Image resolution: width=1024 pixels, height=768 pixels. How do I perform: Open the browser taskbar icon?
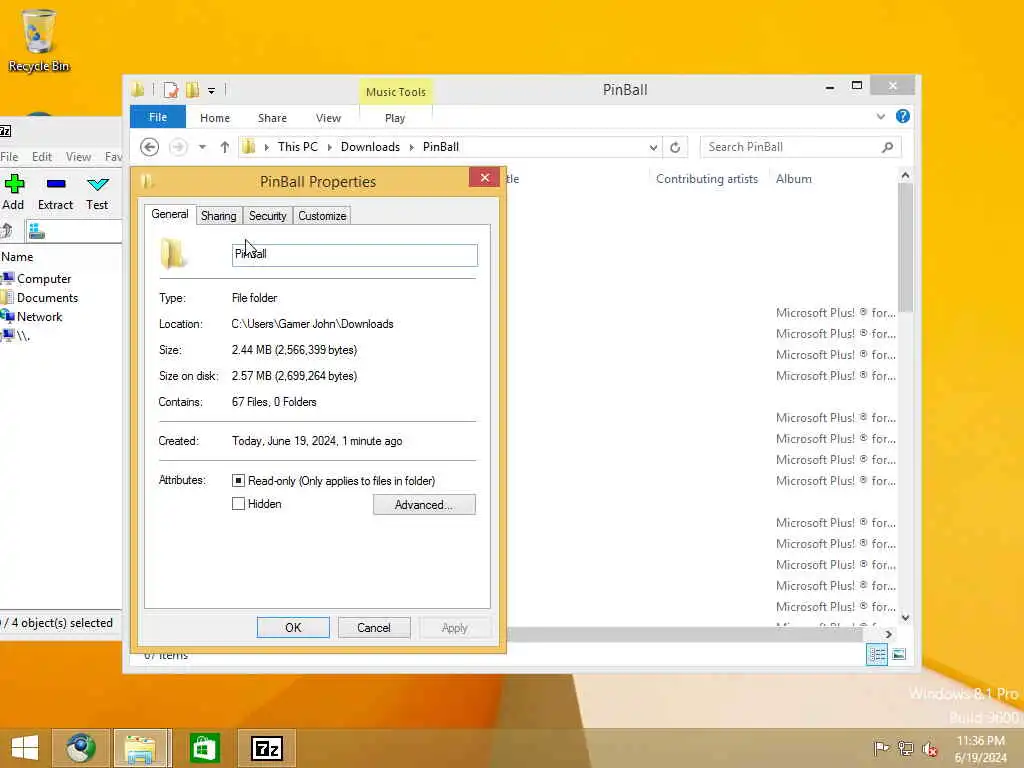coord(80,748)
